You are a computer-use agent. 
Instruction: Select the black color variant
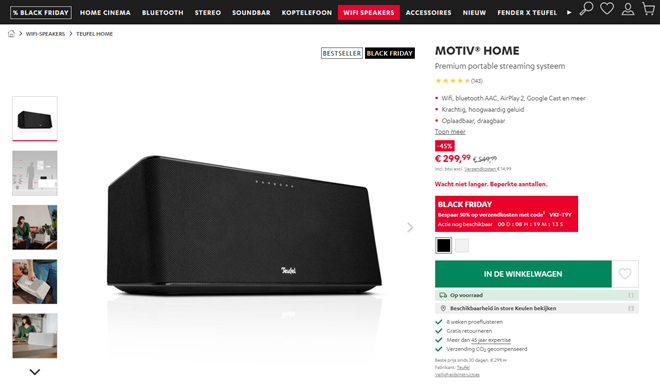point(443,245)
